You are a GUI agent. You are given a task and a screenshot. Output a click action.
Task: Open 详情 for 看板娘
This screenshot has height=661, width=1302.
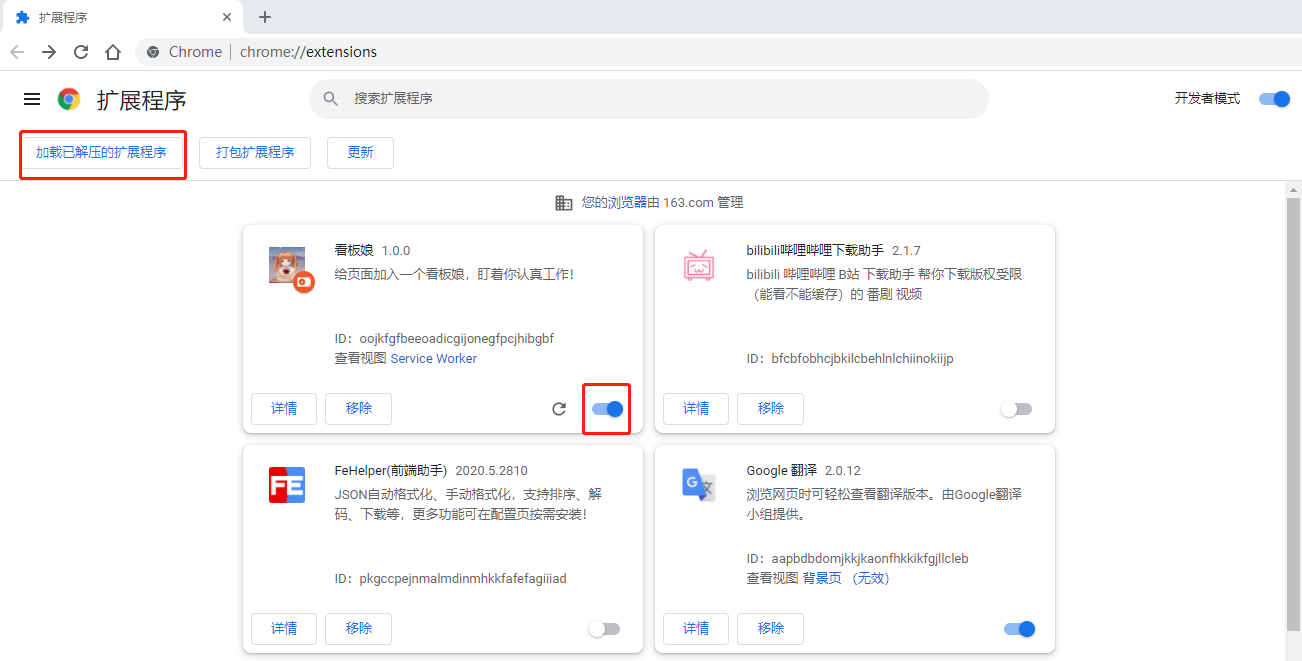coord(284,409)
